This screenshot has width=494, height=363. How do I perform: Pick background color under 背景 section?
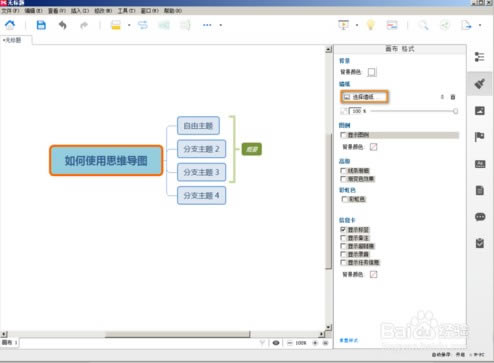point(372,72)
